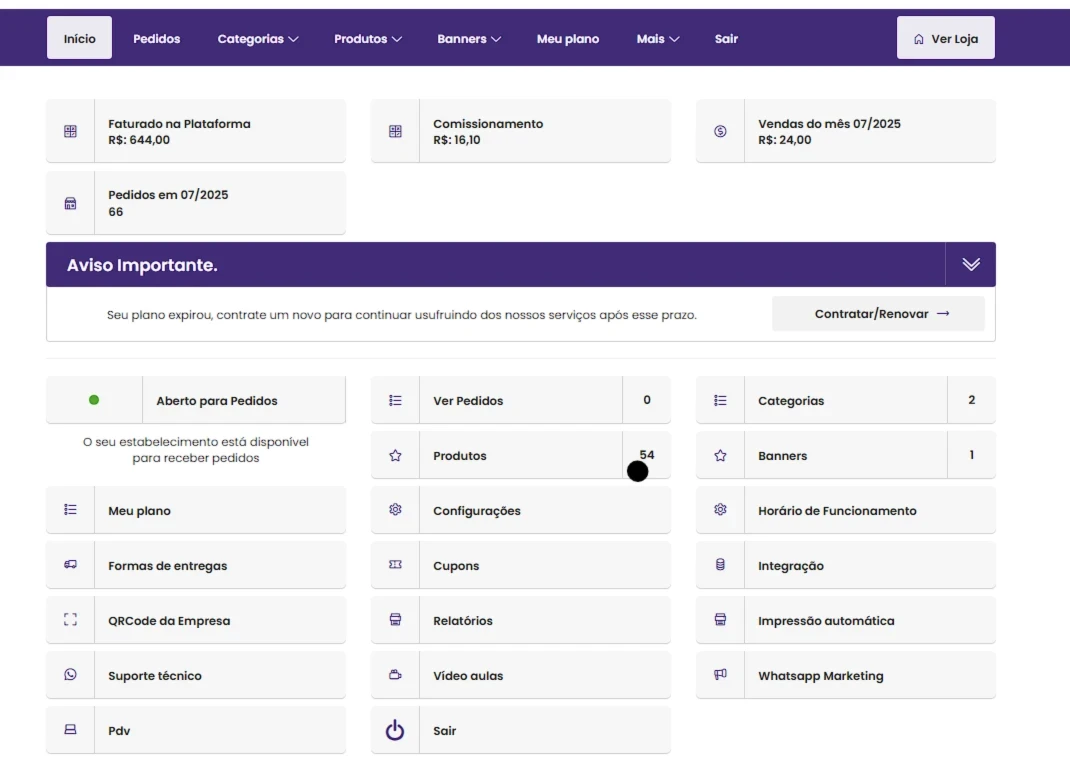Click the megaphone icon for Whatsapp Marketing
The image size is (1070, 766).
pyautogui.click(x=720, y=675)
